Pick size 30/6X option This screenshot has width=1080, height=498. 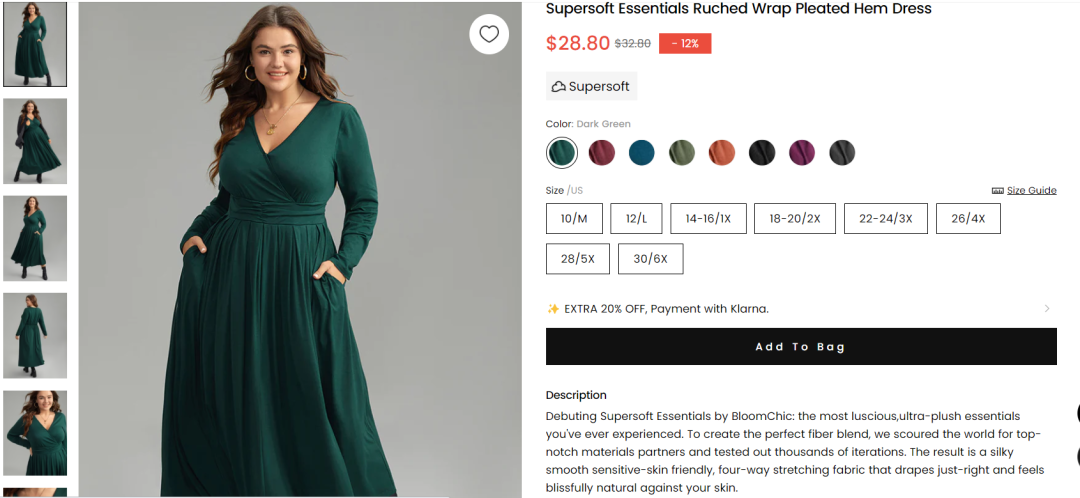[x=650, y=259]
